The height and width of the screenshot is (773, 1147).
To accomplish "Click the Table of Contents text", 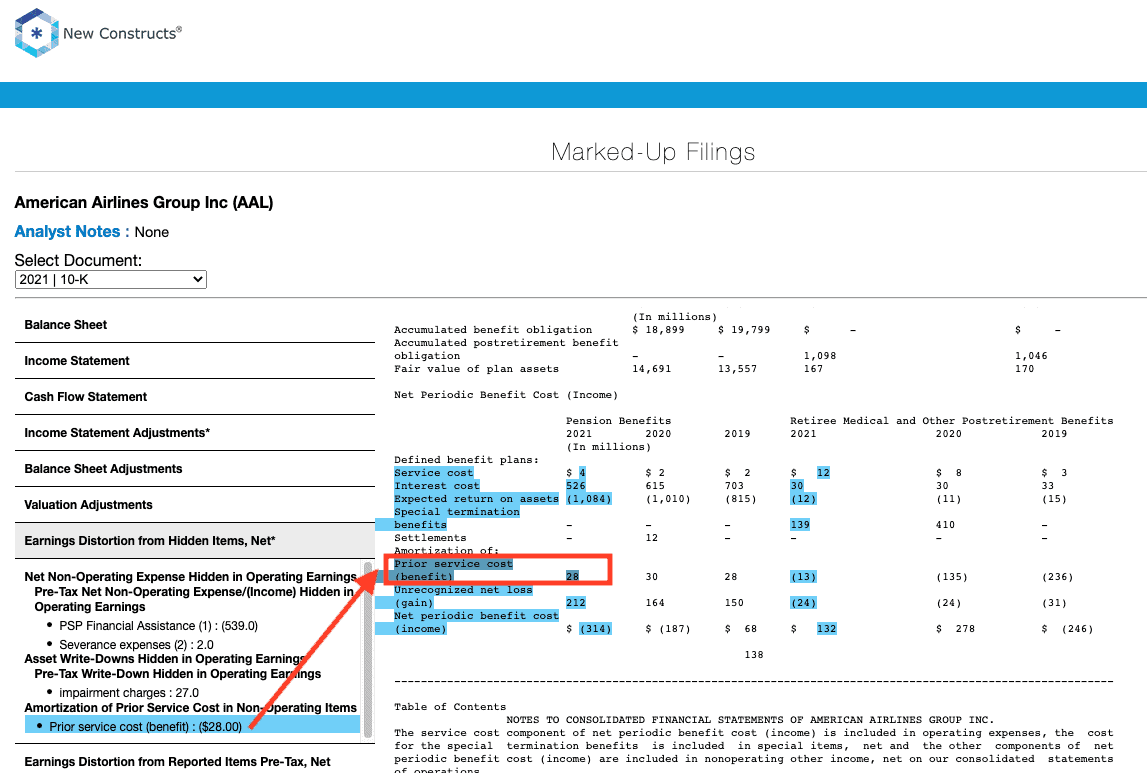I will (x=450, y=706).
